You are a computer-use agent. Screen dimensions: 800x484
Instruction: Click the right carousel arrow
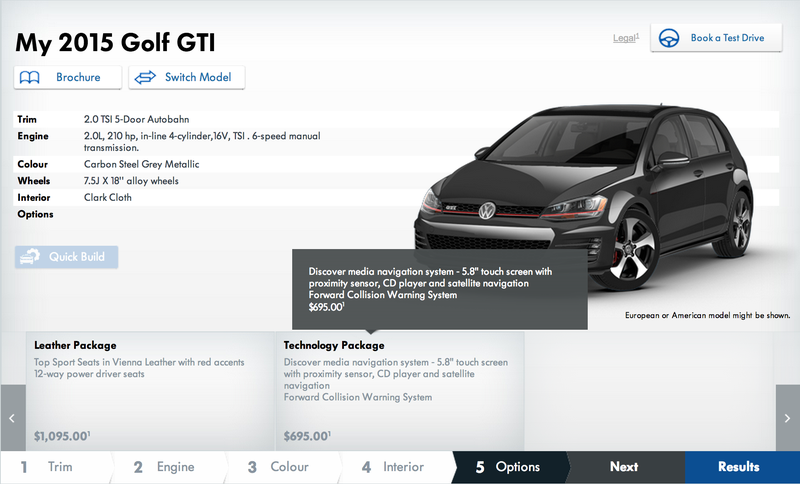click(787, 418)
